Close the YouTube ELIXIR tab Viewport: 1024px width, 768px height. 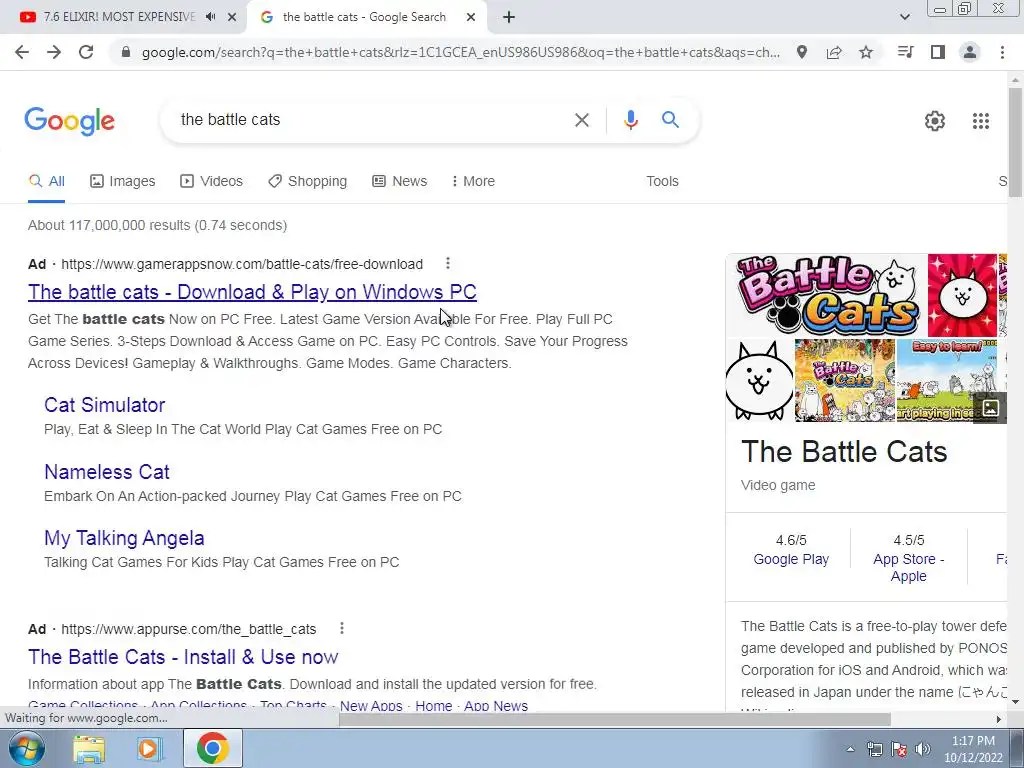click(232, 18)
